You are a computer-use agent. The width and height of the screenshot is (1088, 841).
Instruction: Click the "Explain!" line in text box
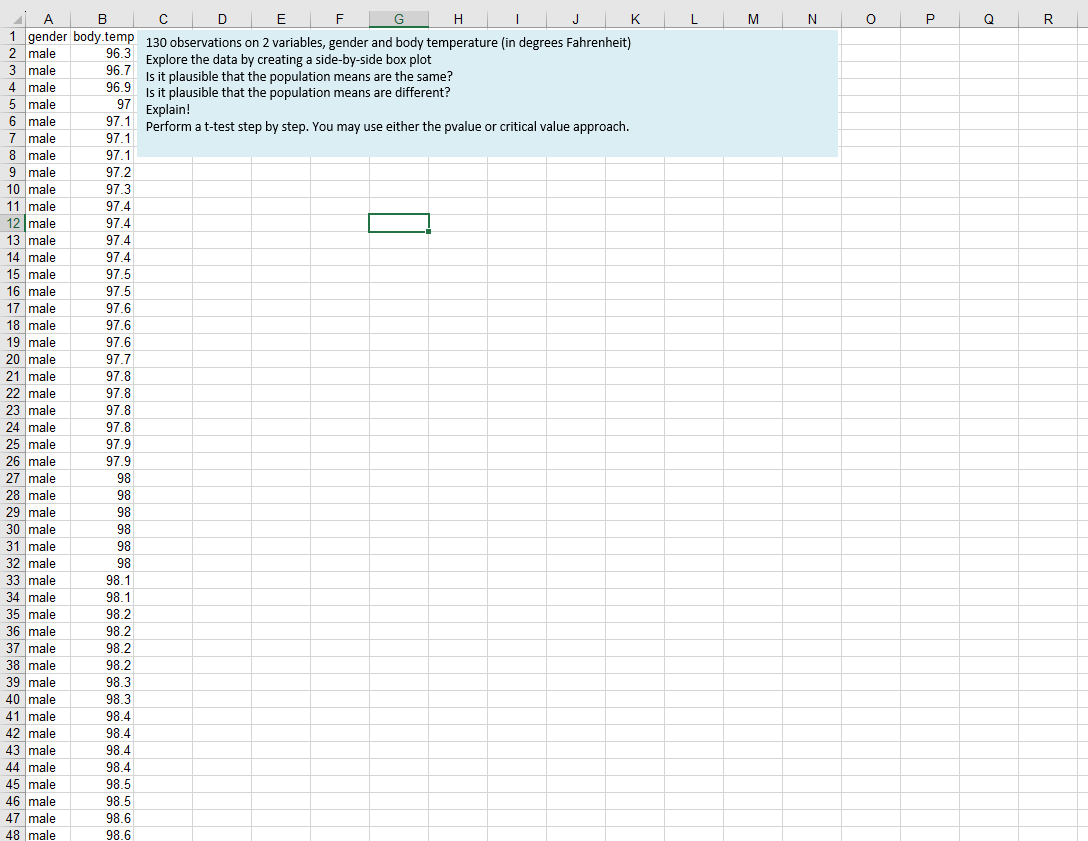pyautogui.click(x=167, y=110)
